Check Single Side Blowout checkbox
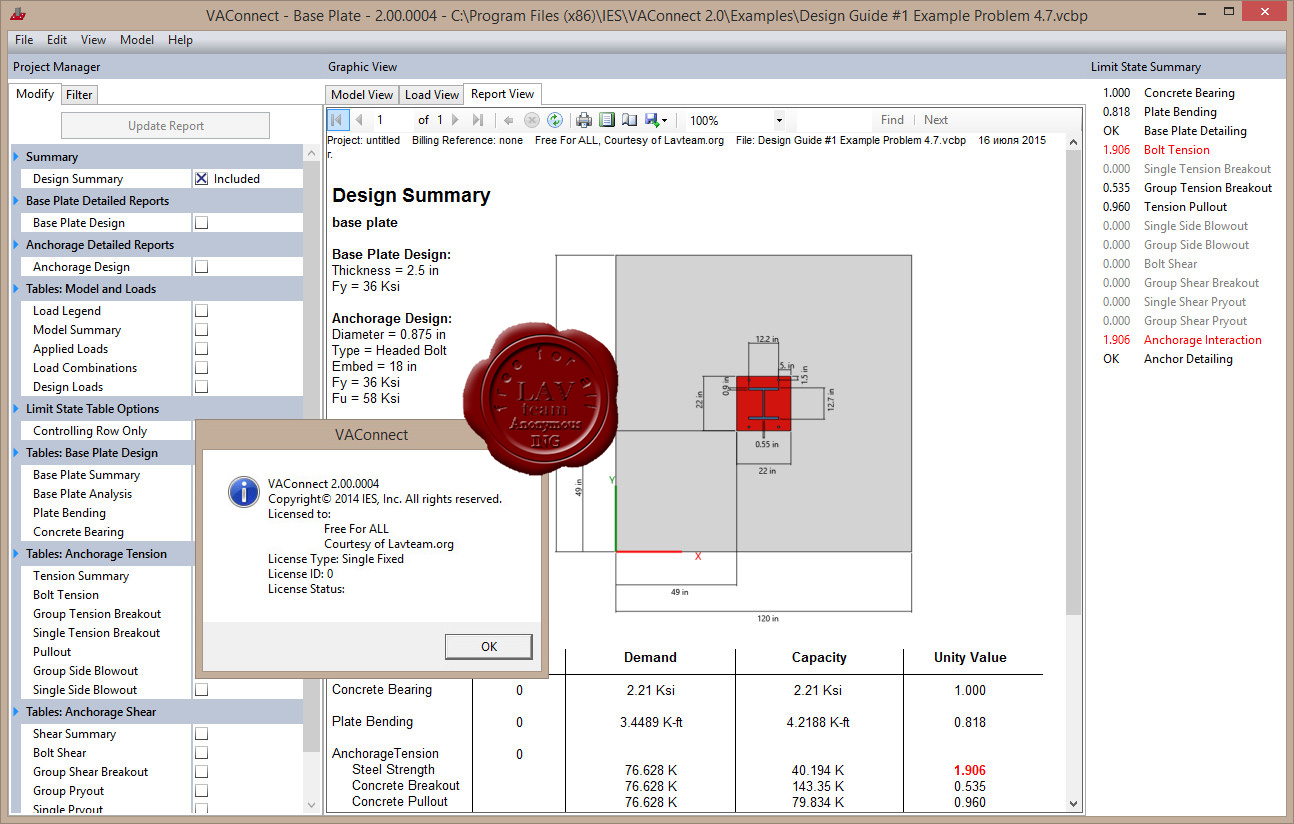 click(202, 690)
